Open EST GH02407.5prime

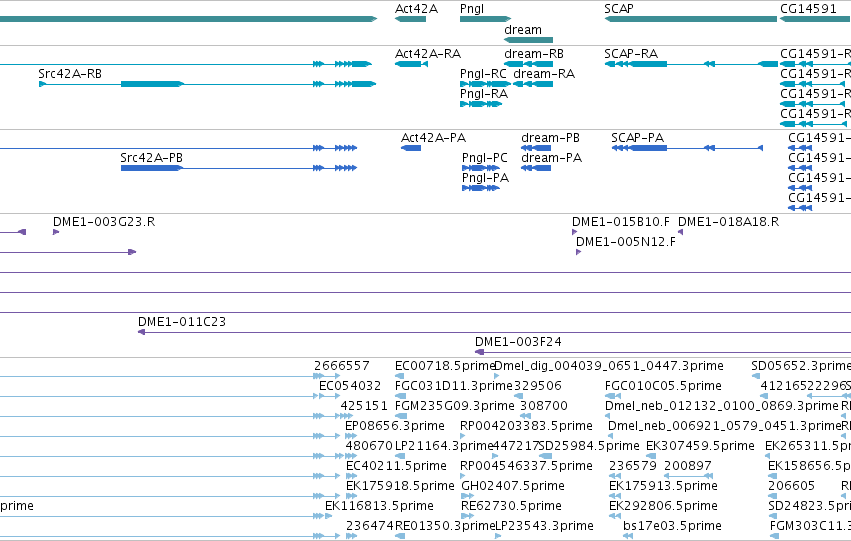click(x=513, y=486)
